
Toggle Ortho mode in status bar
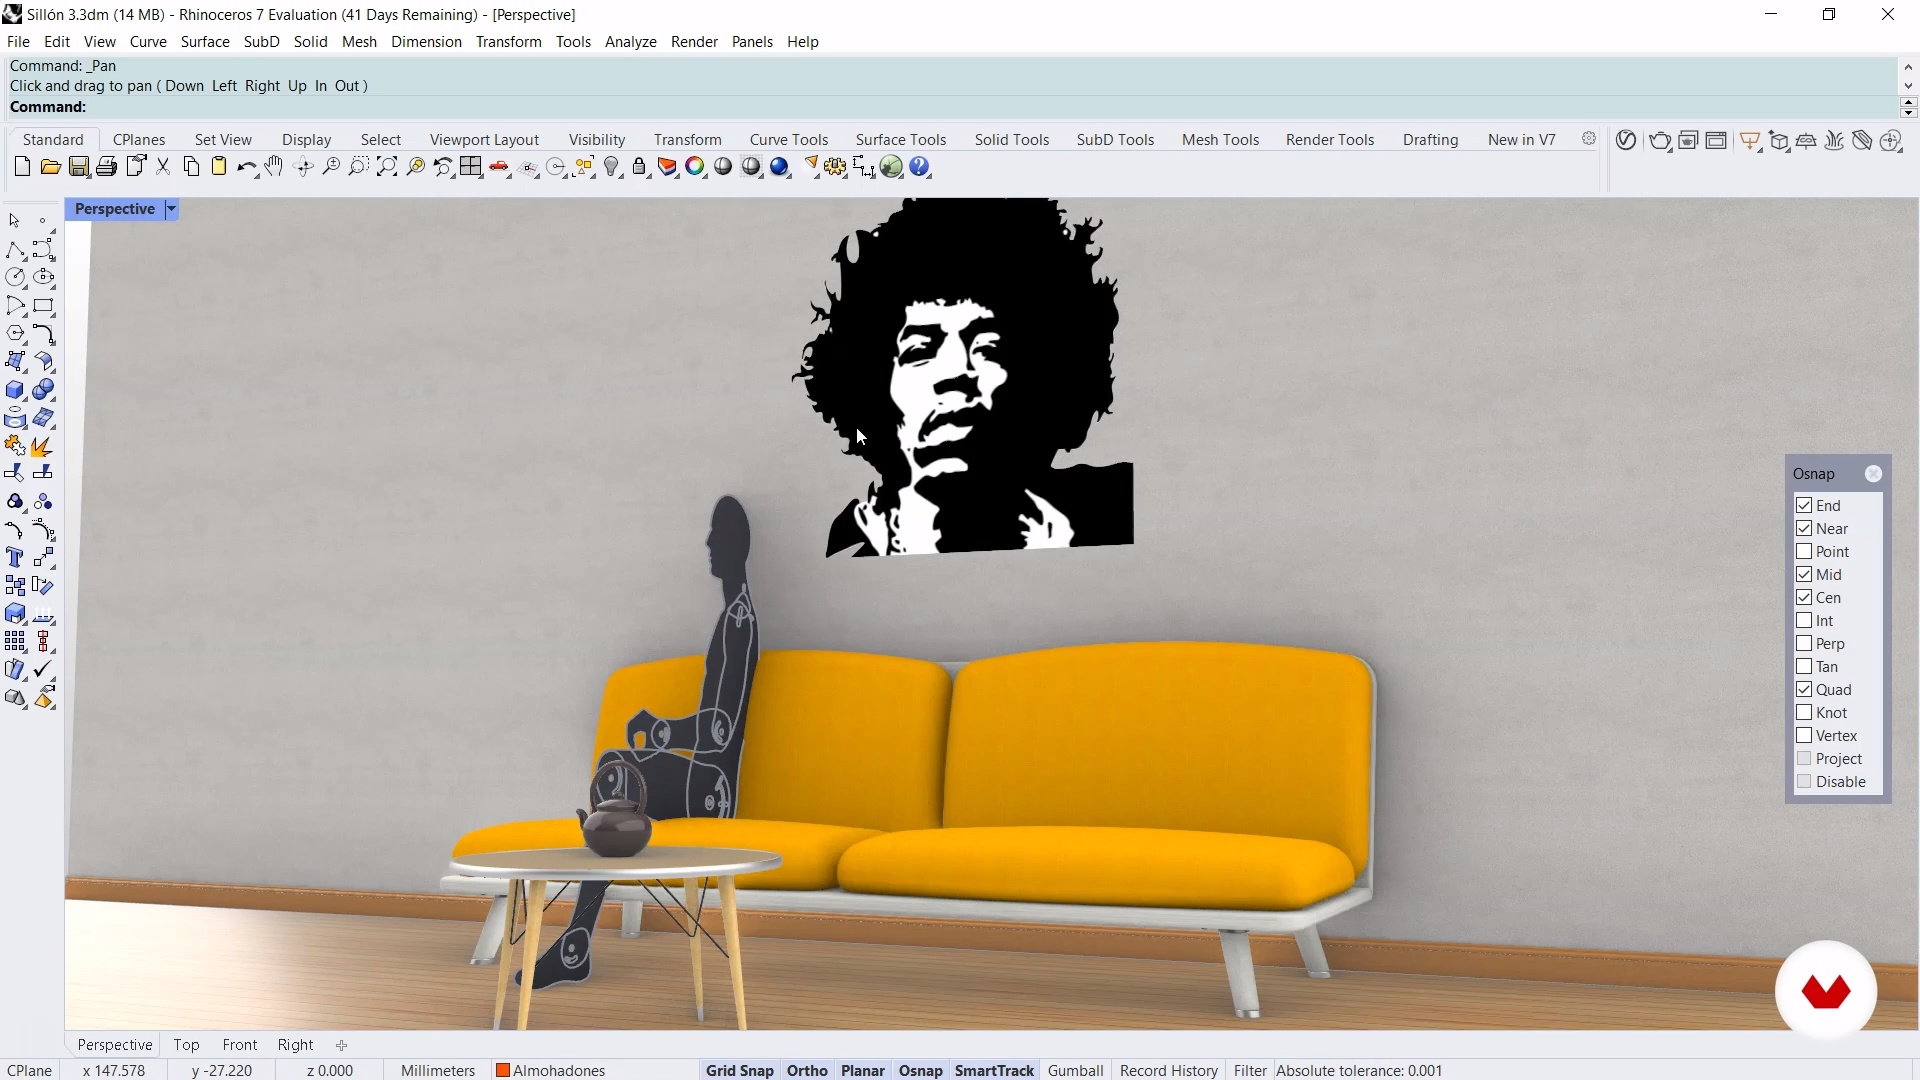807,1070
